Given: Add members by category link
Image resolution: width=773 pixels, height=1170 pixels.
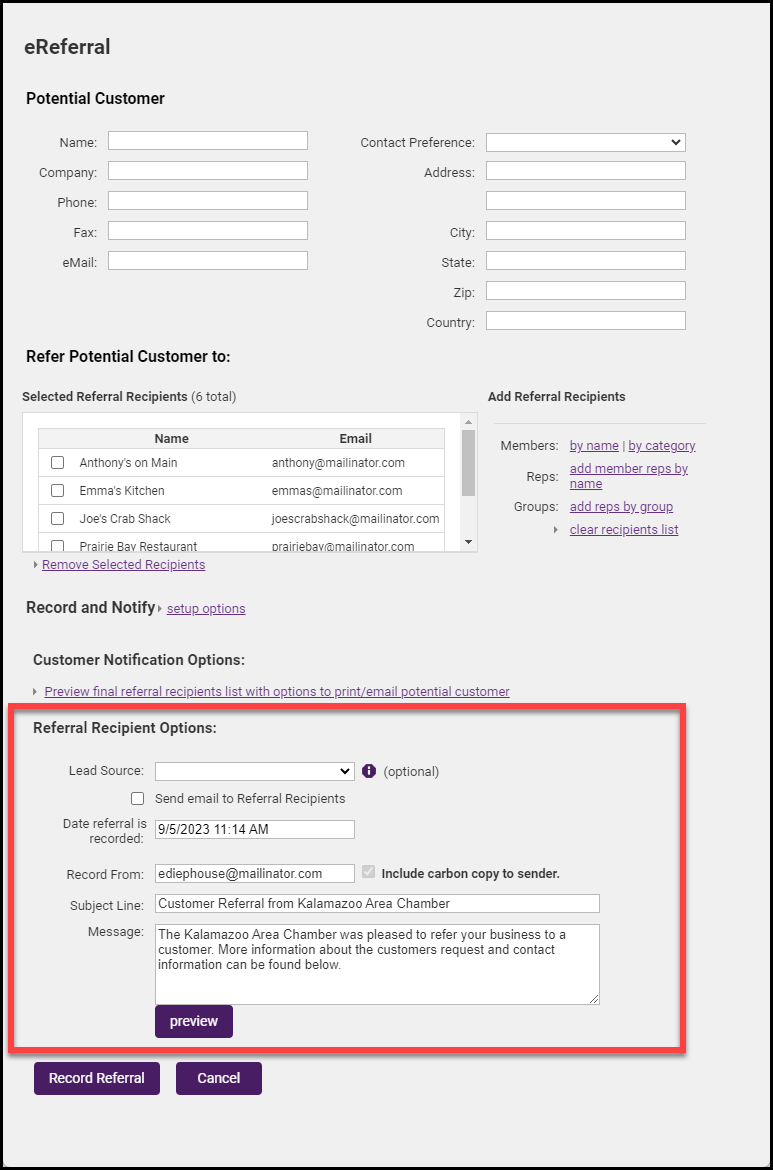Looking at the screenshot, I should click(661, 446).
